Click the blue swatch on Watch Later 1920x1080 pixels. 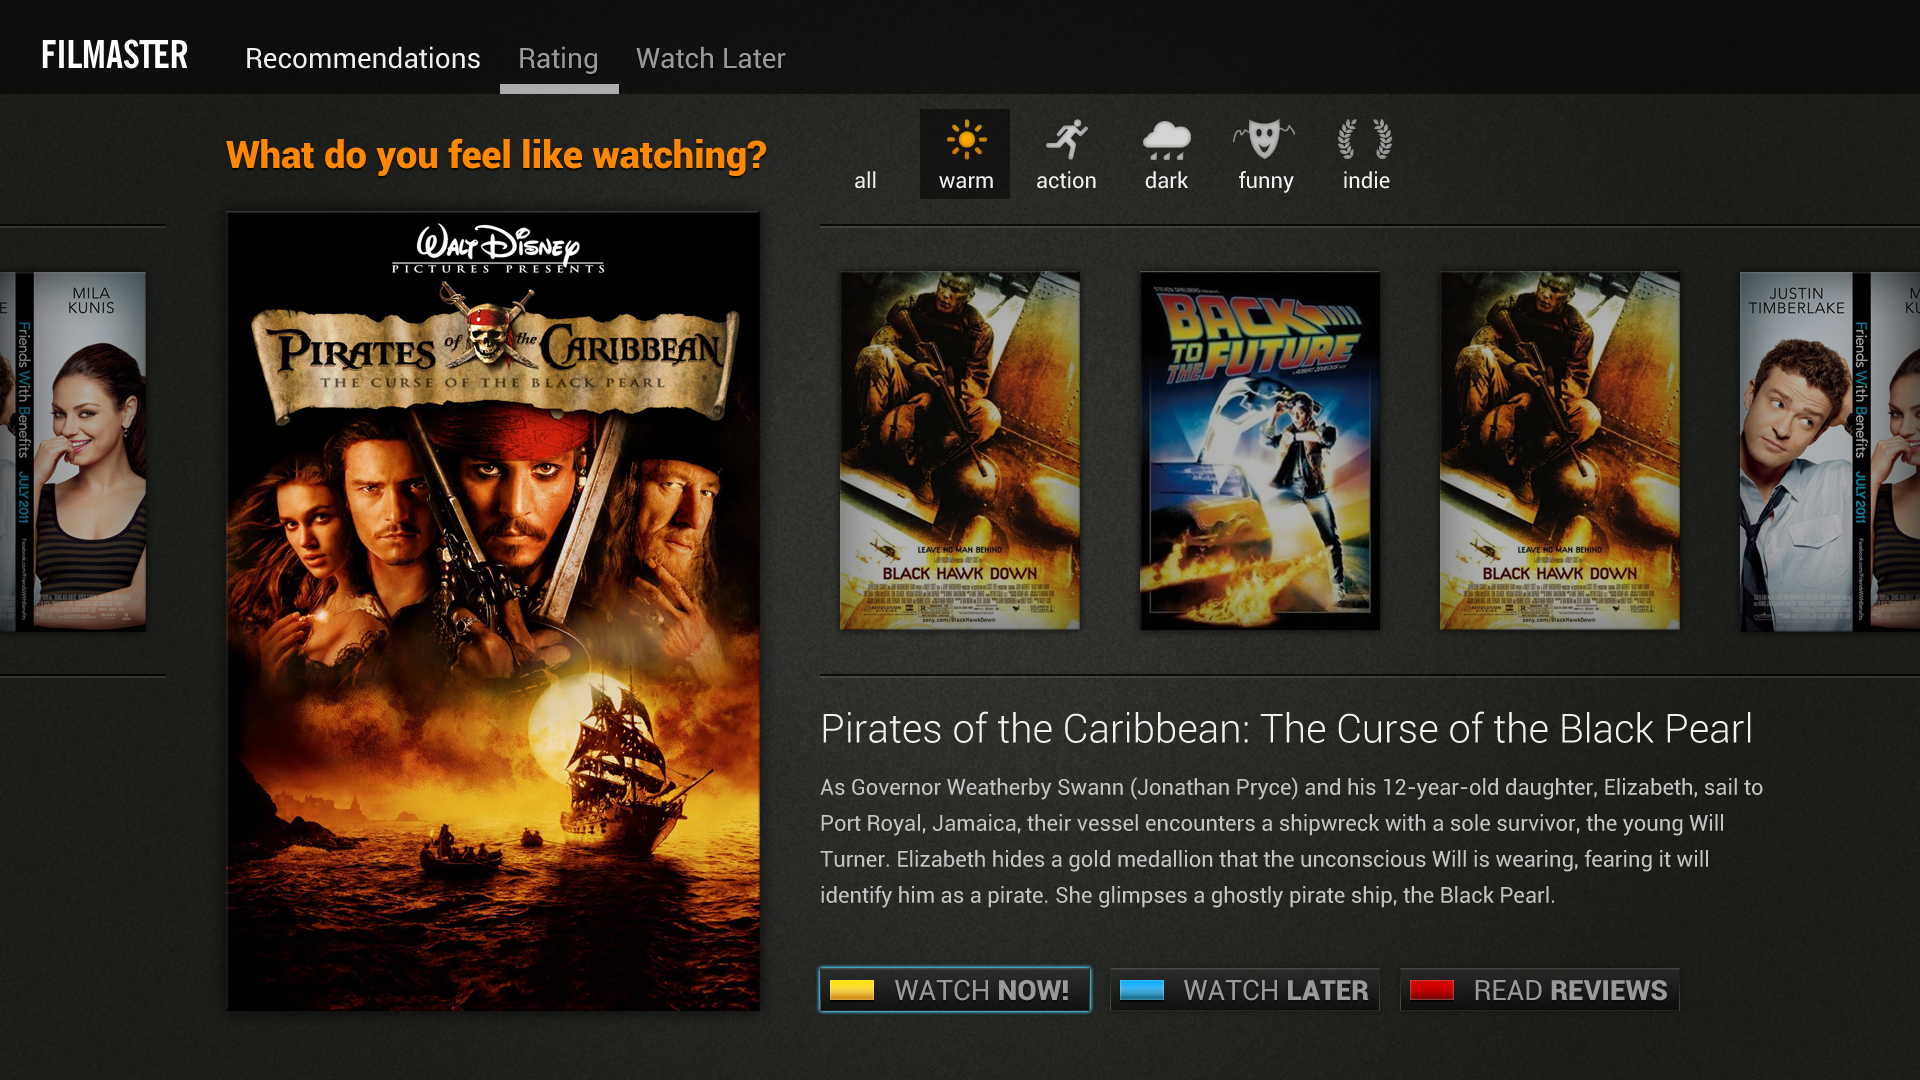pyautogui.click(x=1142, y=990)
